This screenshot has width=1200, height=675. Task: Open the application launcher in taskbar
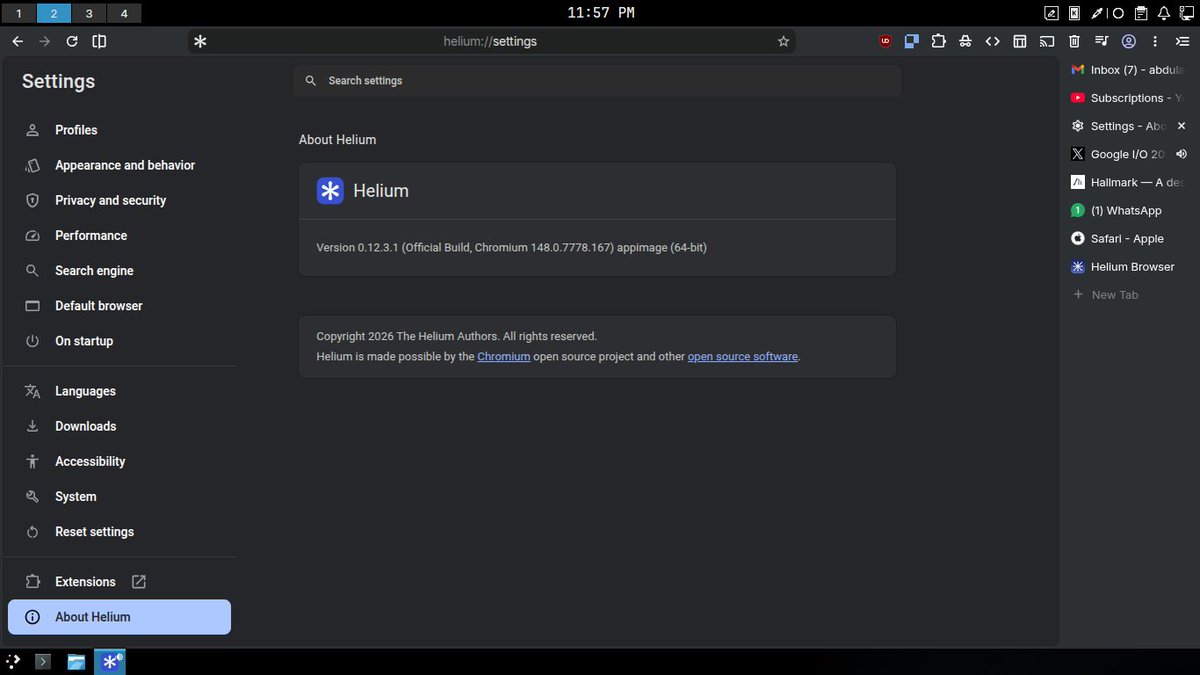point(13,661)
